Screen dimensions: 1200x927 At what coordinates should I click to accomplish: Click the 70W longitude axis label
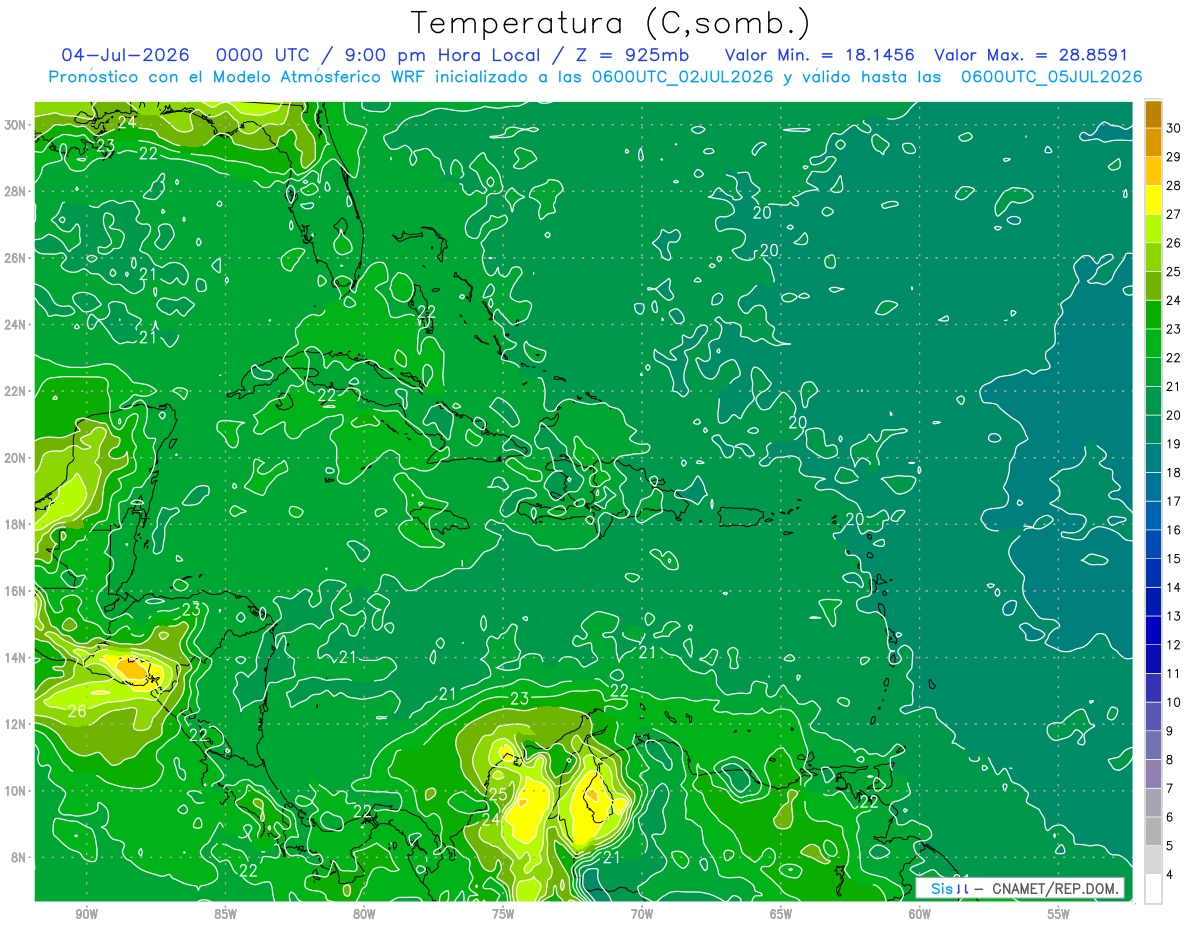click(642, 915)
